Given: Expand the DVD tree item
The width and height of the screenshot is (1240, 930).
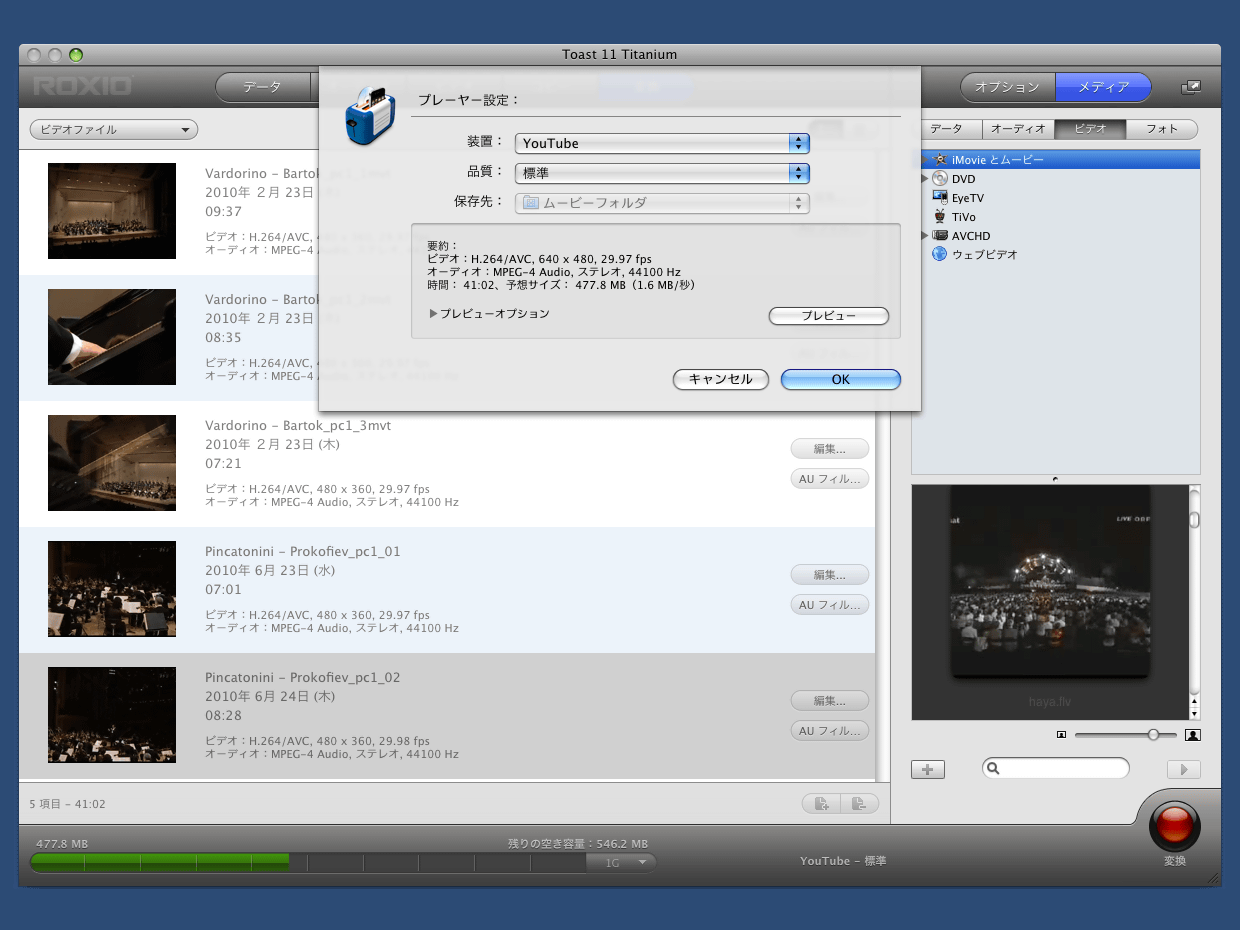Looking at the screenshot, I should (x=924, y=179).
